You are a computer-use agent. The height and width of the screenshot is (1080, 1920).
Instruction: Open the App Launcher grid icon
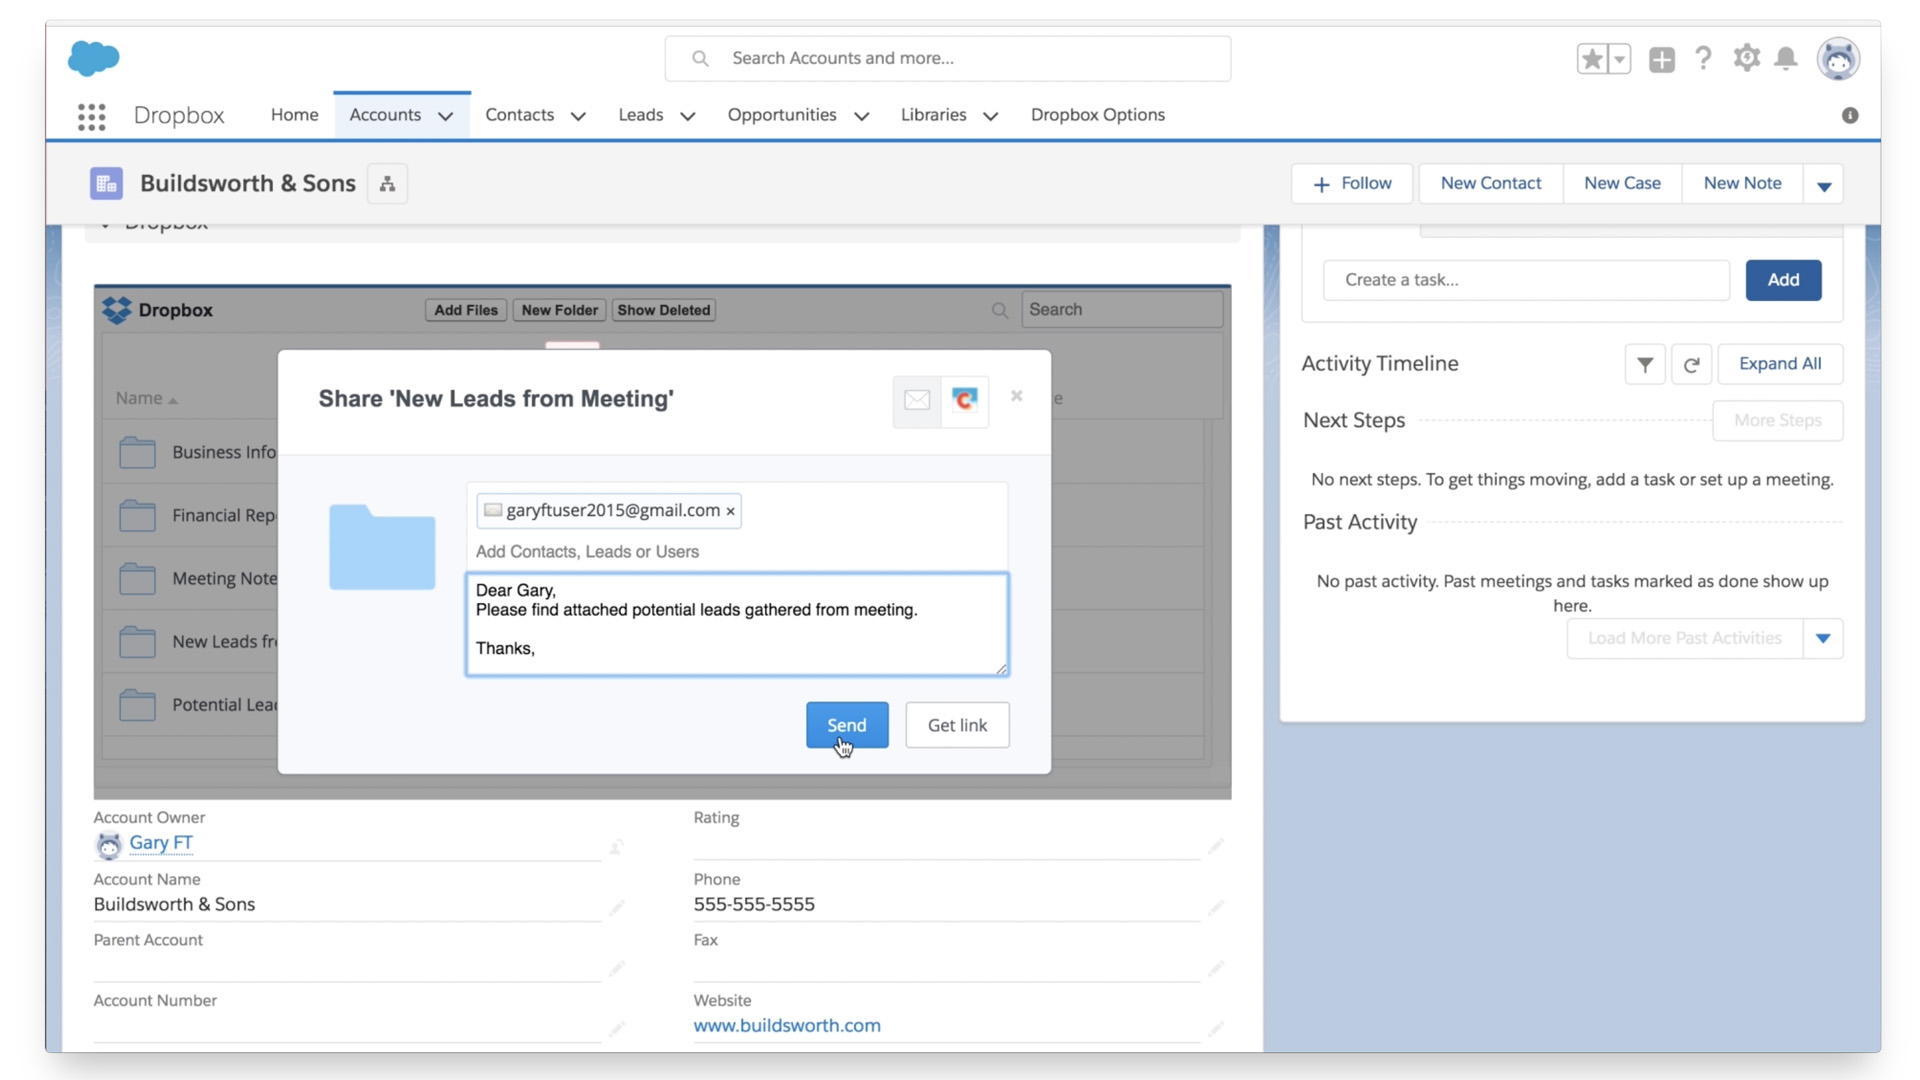[92, 116]
